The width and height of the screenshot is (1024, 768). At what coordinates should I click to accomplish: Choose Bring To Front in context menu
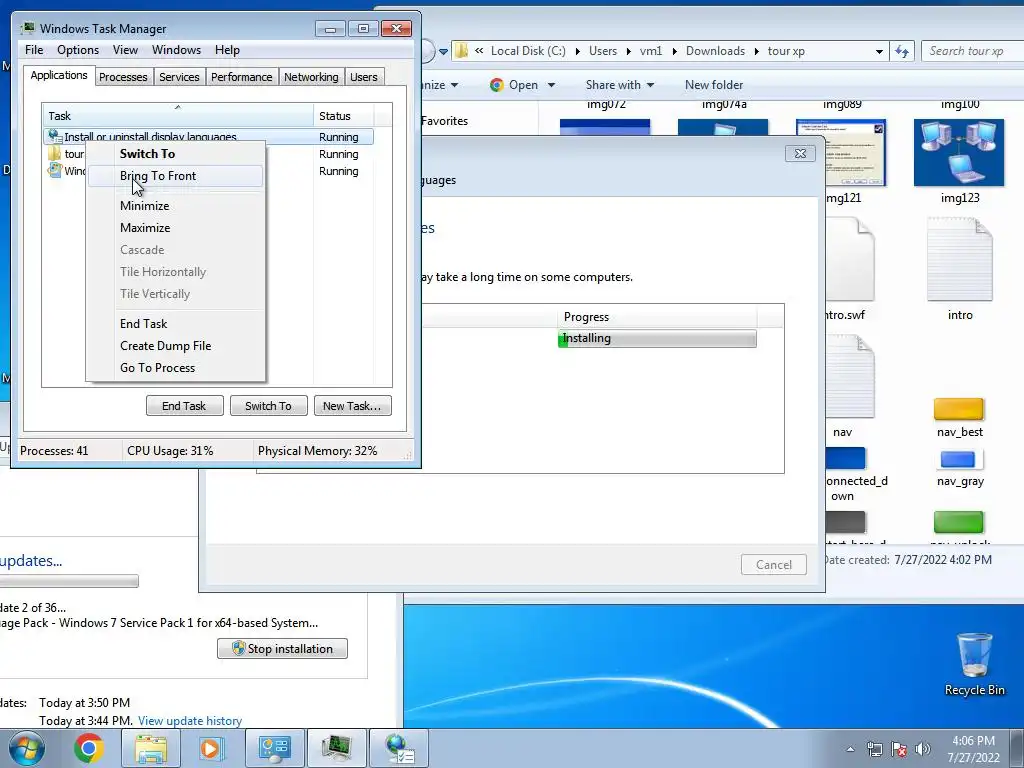pos(175,176)
